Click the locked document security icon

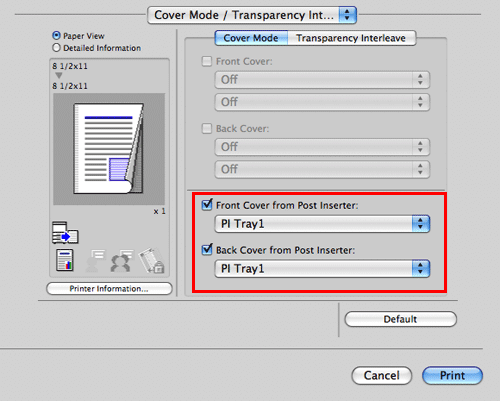click(152, 260)
